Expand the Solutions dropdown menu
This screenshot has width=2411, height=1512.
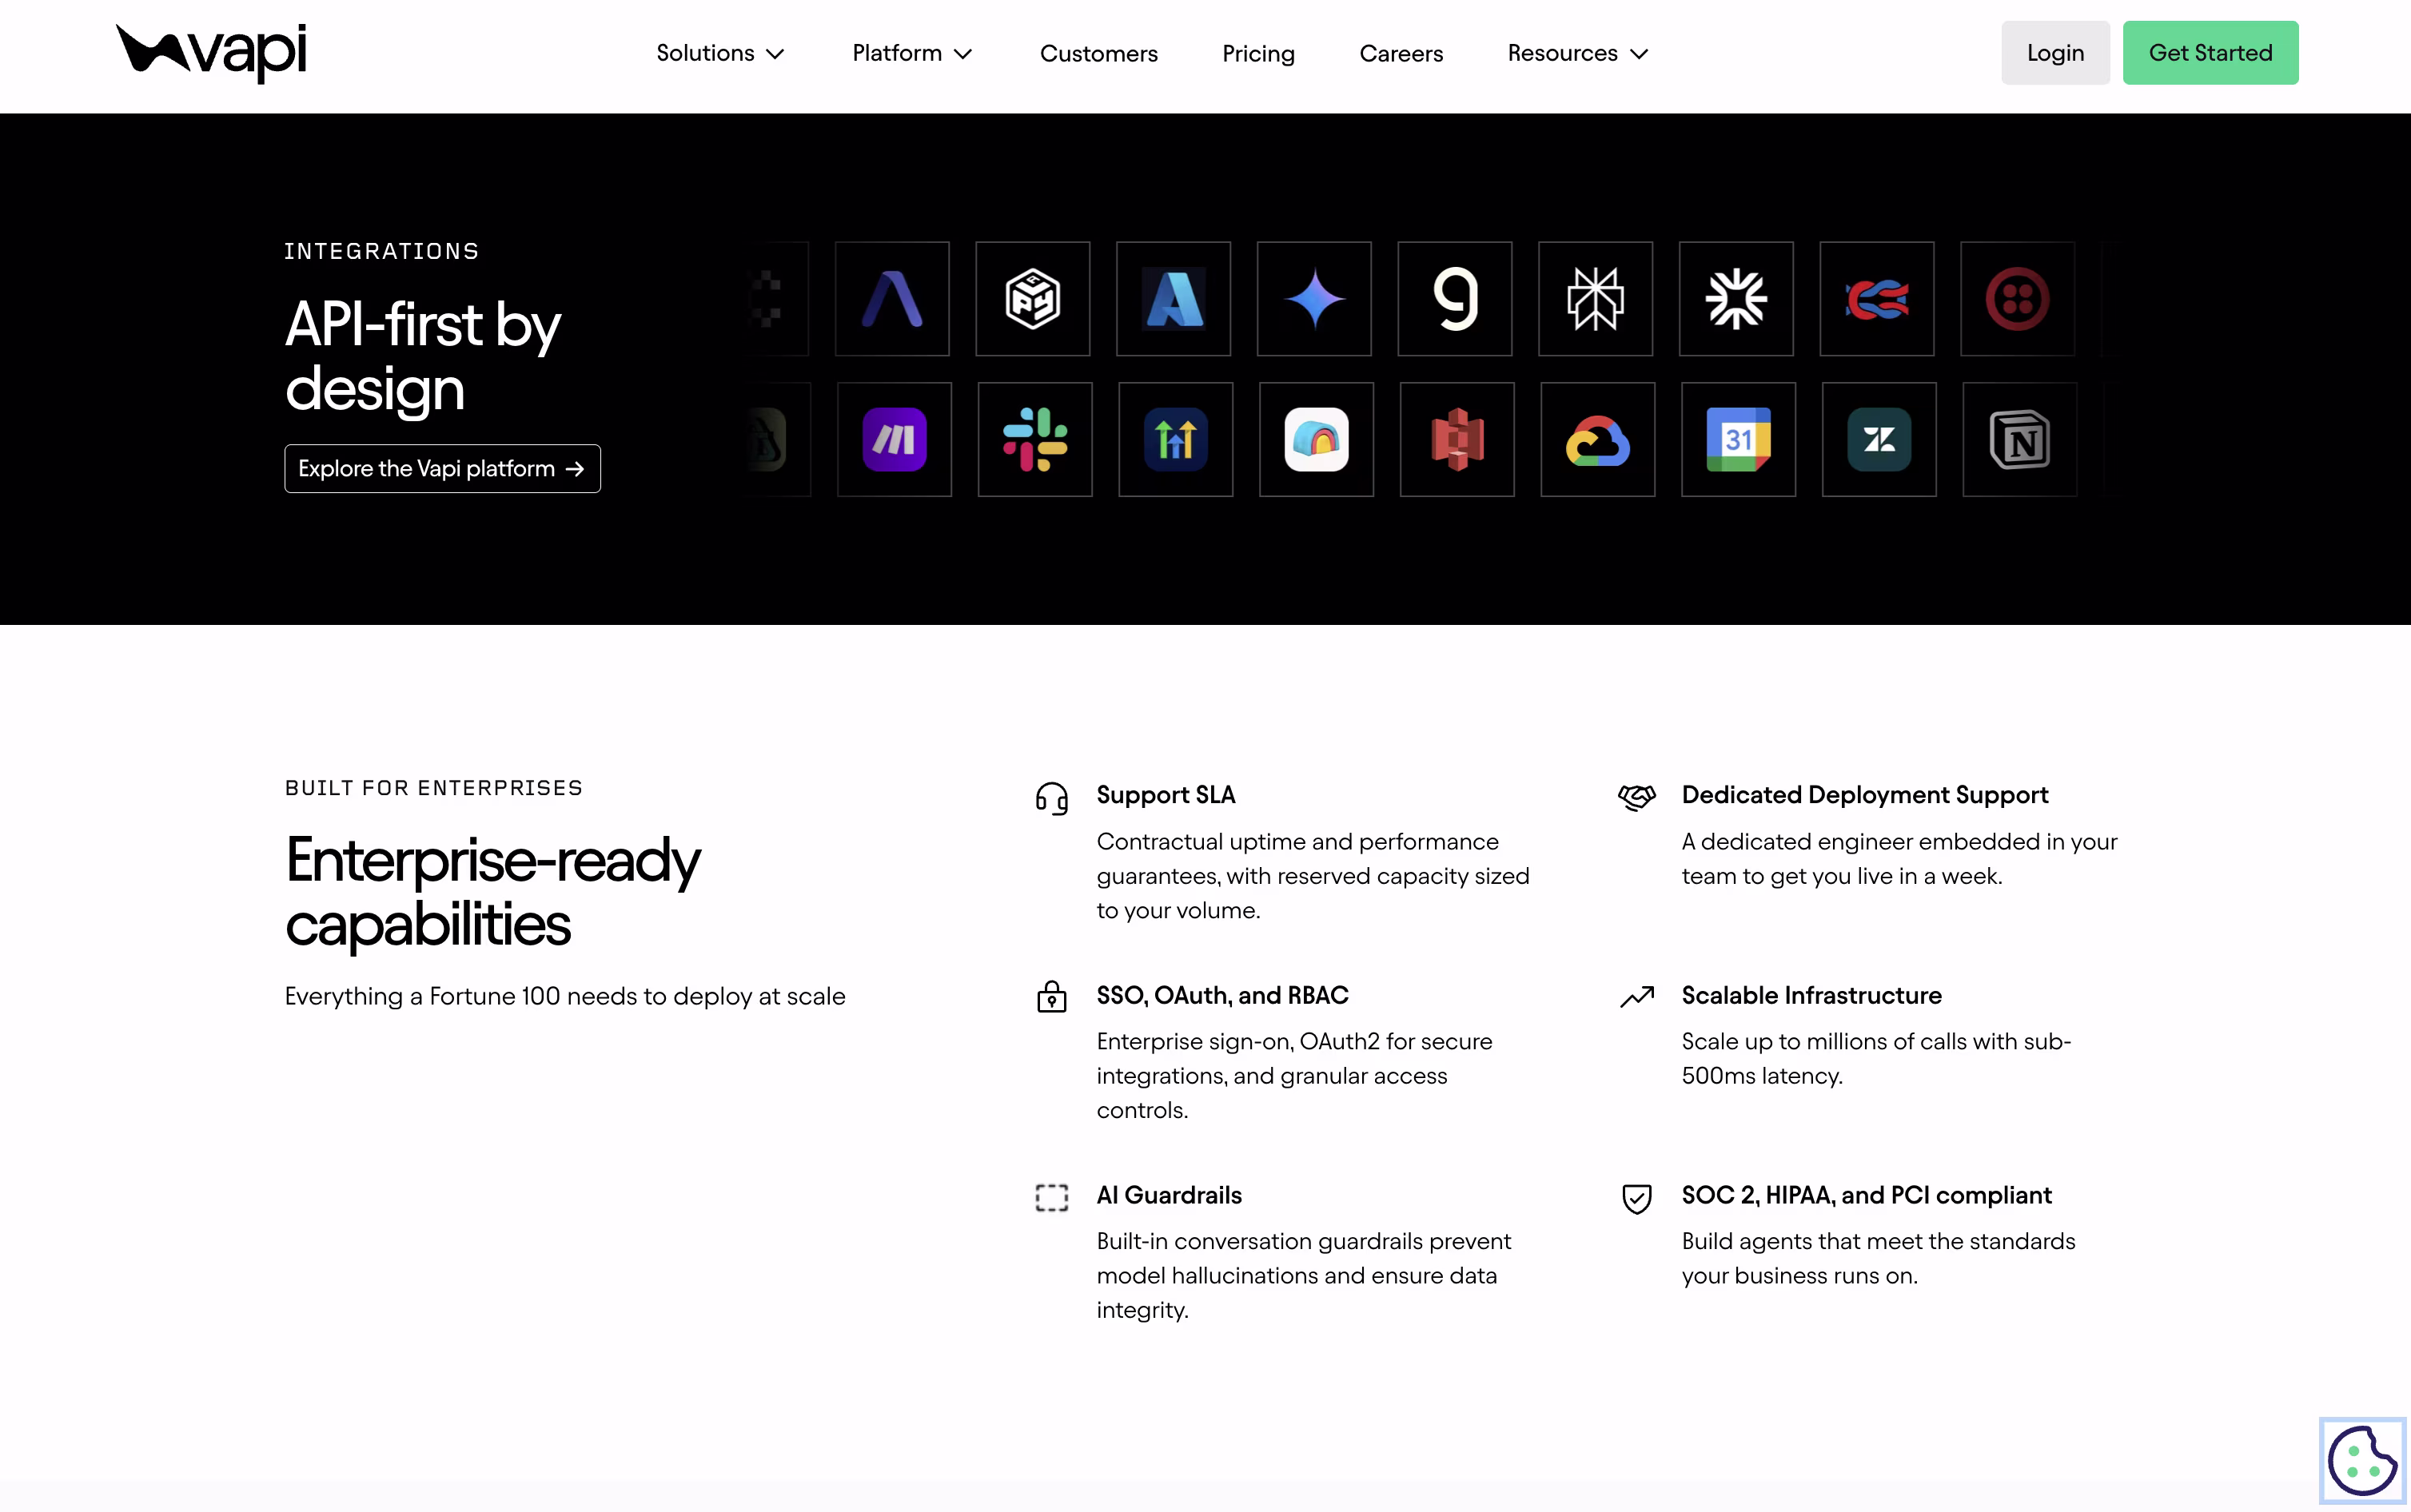click(720, 53)
